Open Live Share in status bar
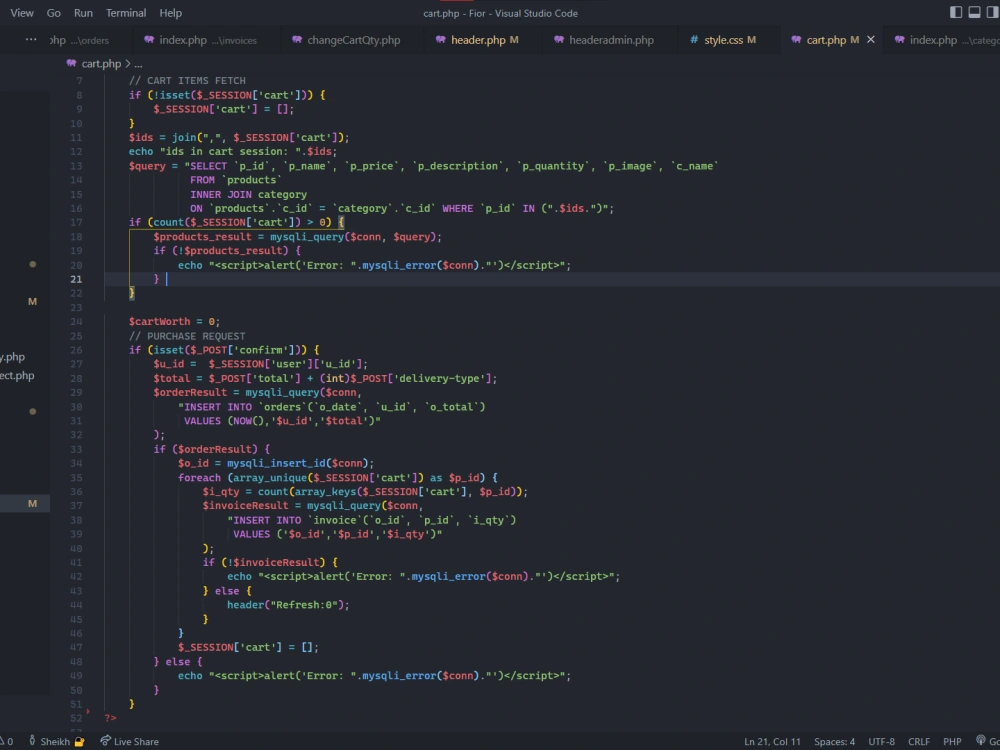Image resolution: width=1000 pixels, height=750 pixels. pos(129,741)
